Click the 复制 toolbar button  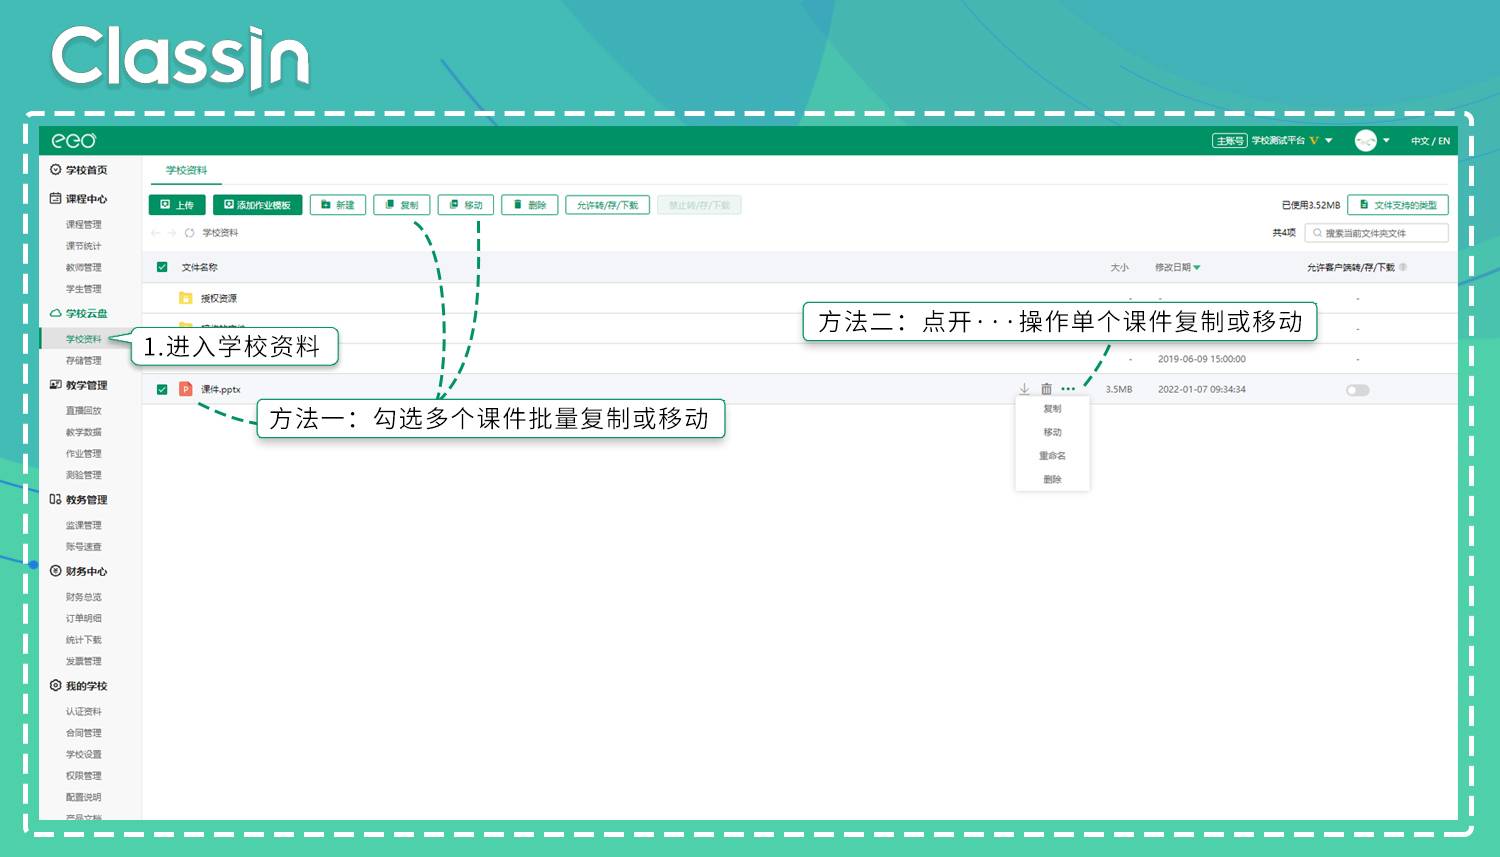click(x=402, y=205)
